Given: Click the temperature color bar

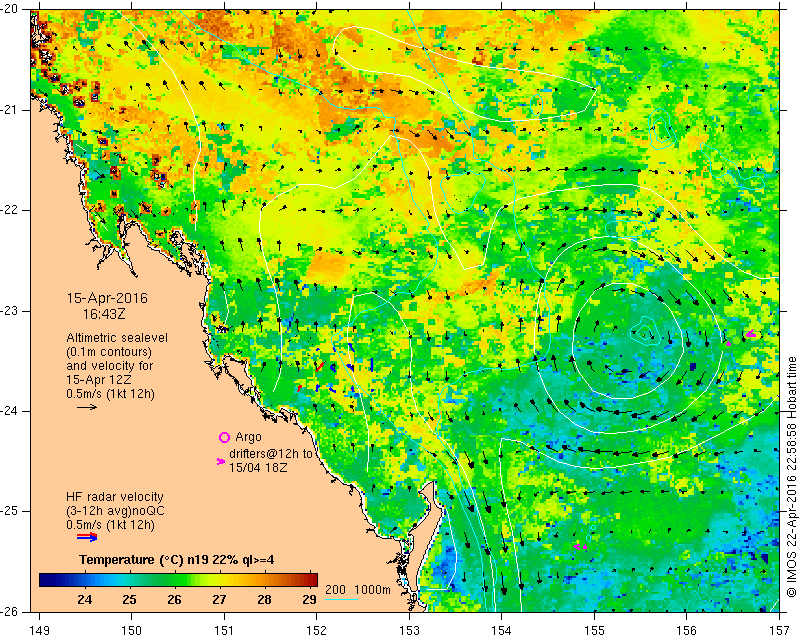Looking at the screenshot, I should point(178,580).
